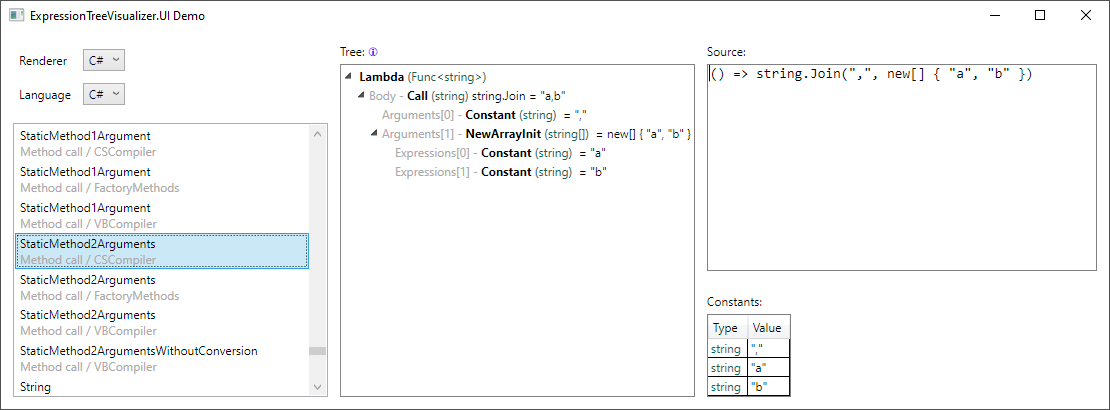1110x410 pixels.
Task: Select the string type cell beside "b"
Action: (x=728, y=387)
